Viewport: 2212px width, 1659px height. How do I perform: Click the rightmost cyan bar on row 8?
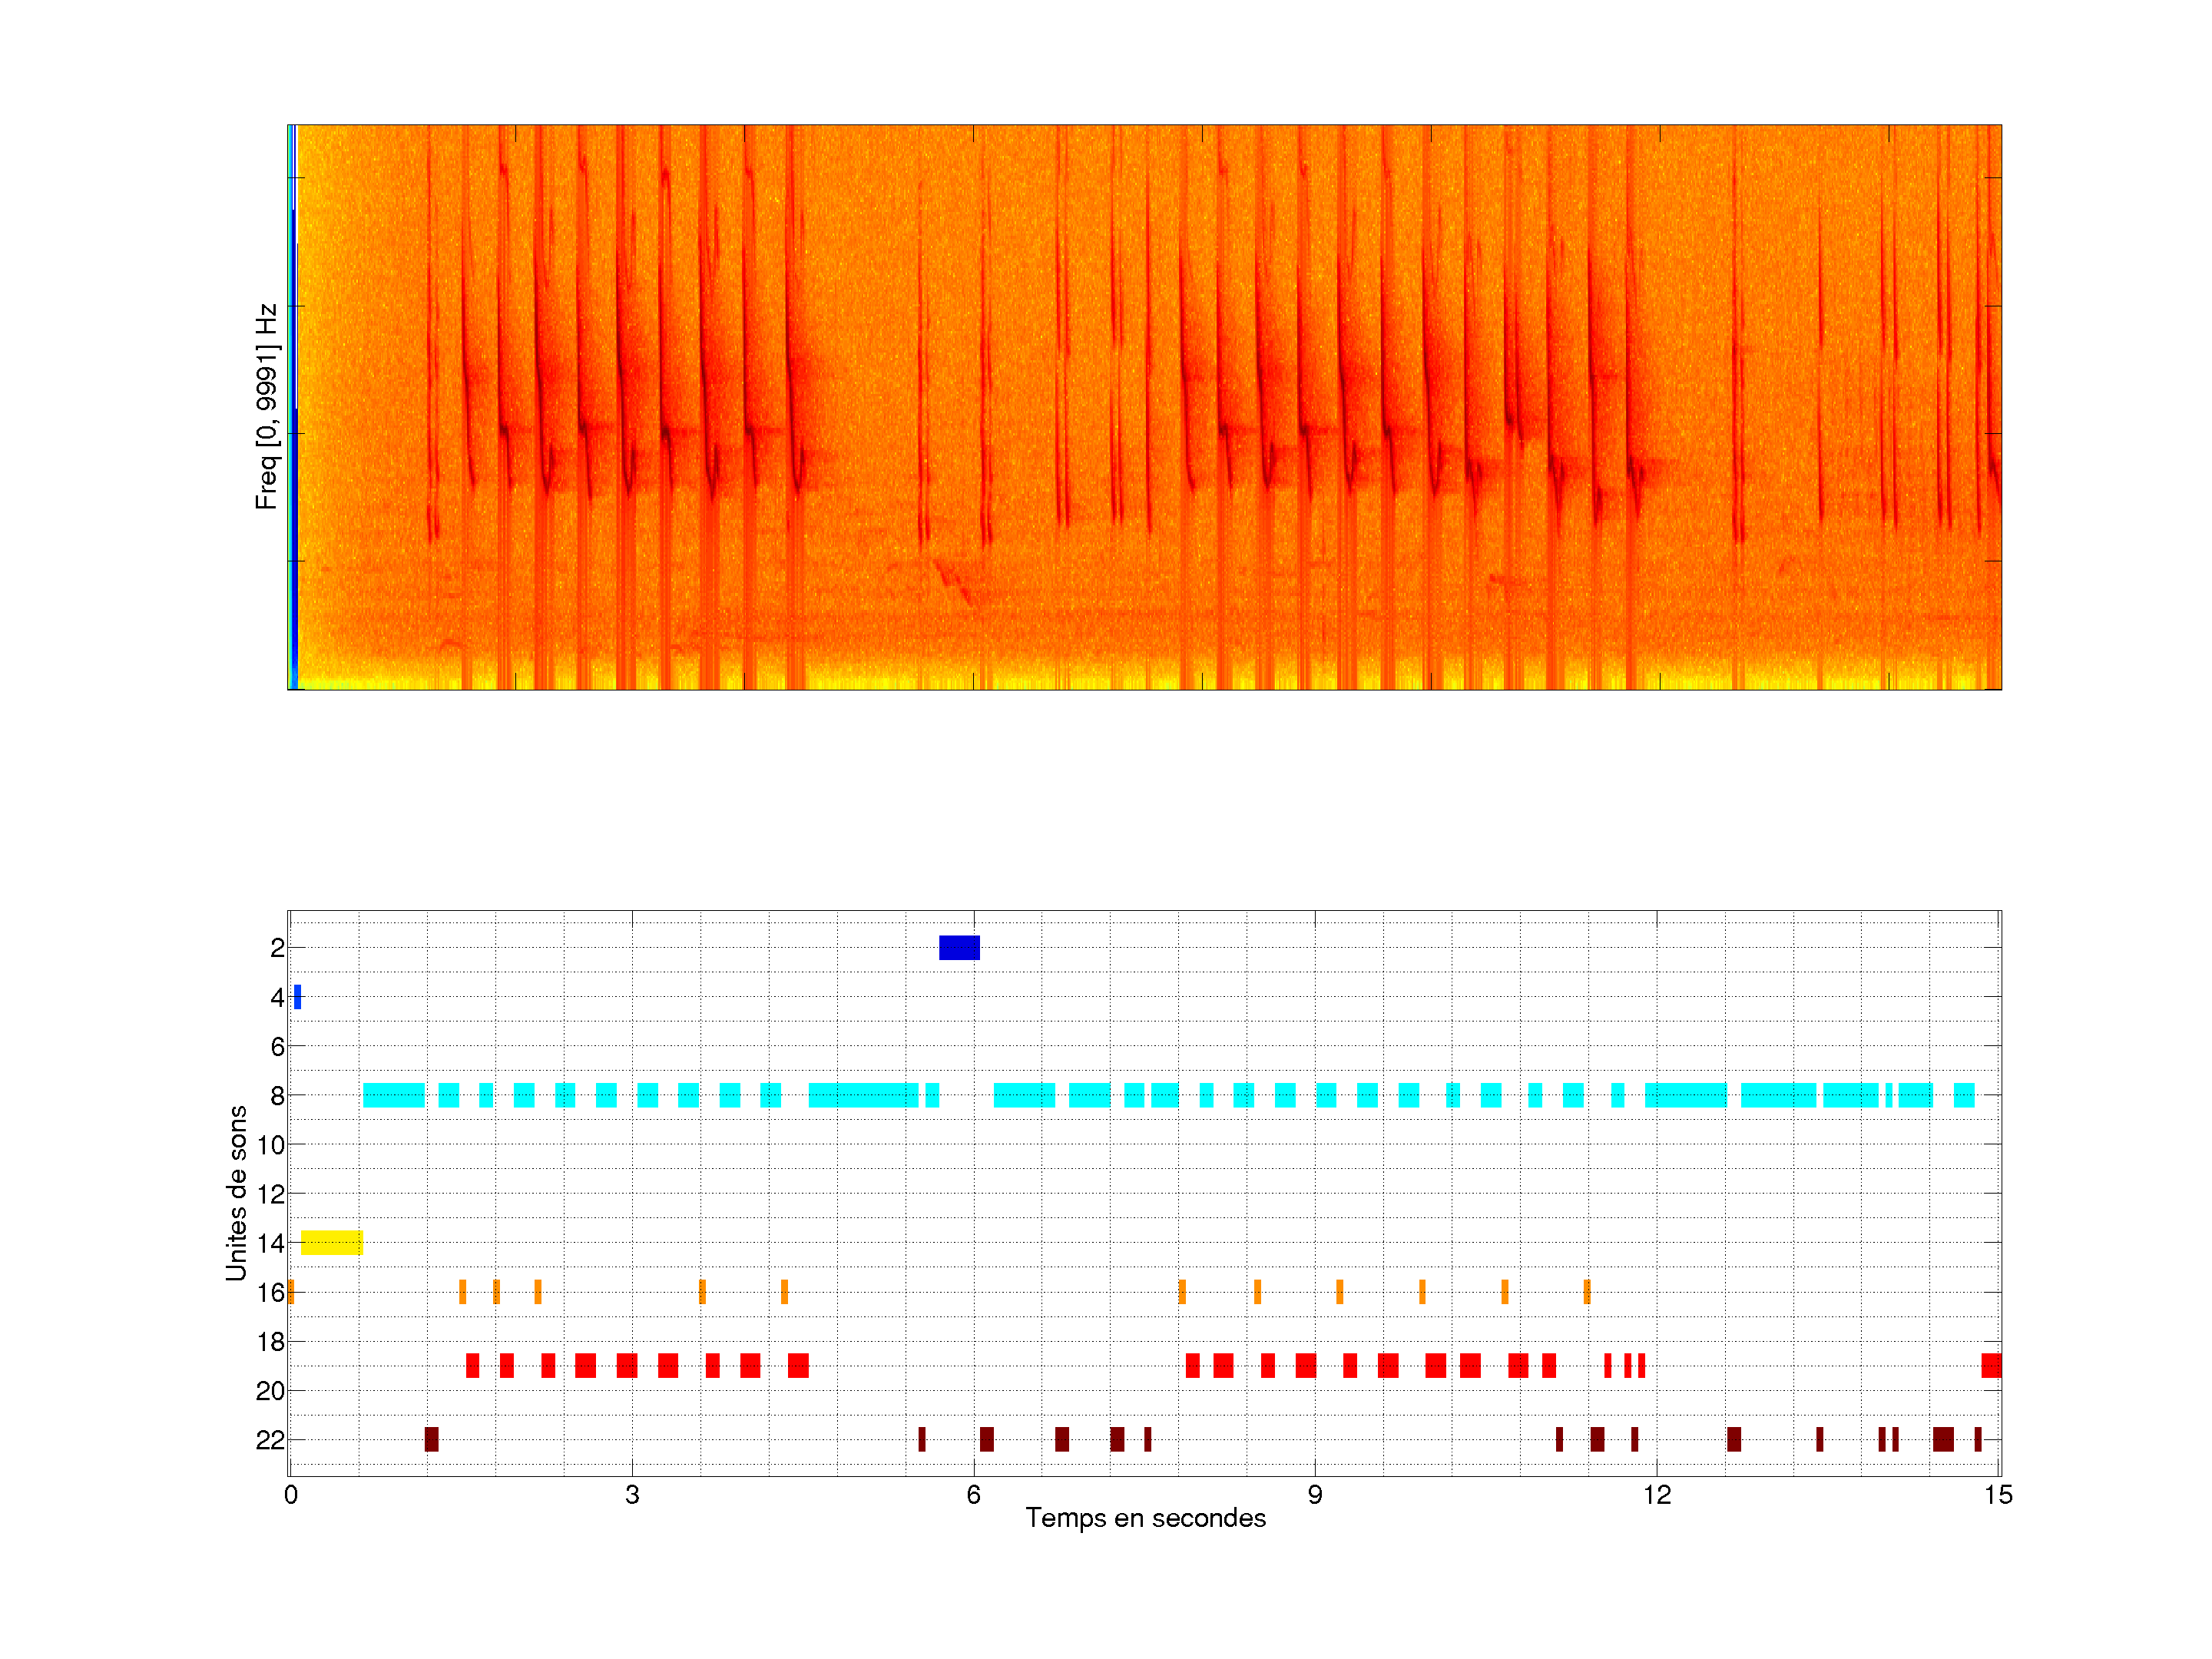[x=1964, y=1095]
